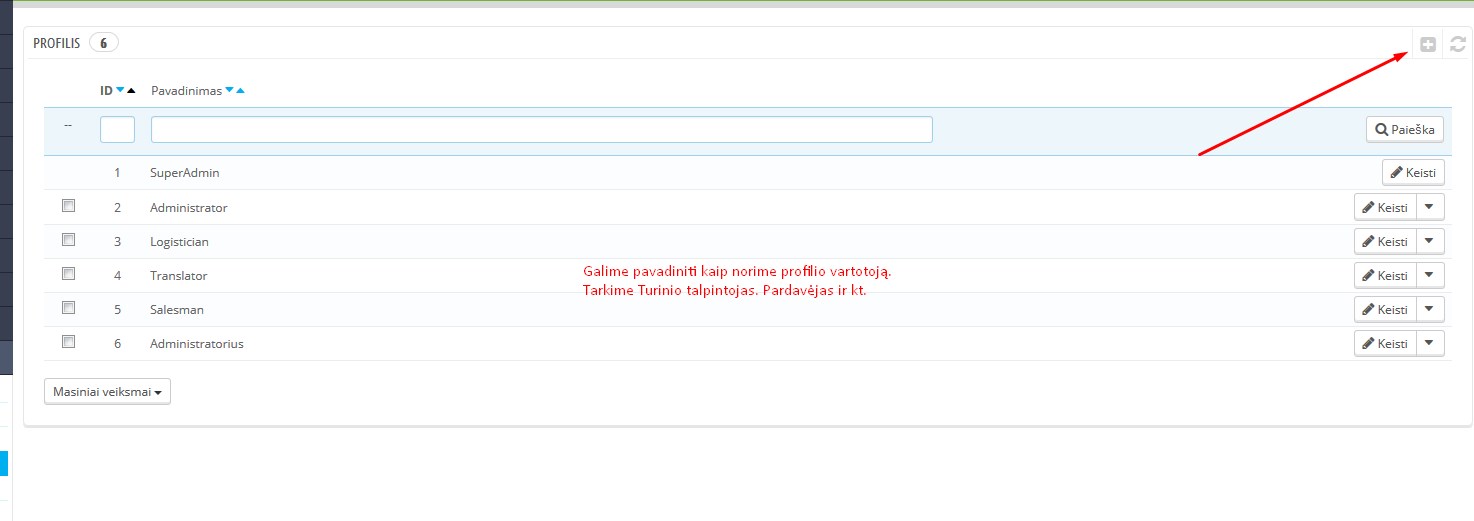Click Keisti for the Logistician profile
Viewport: 1474px width, 521px height.
tap(1385, 242)
